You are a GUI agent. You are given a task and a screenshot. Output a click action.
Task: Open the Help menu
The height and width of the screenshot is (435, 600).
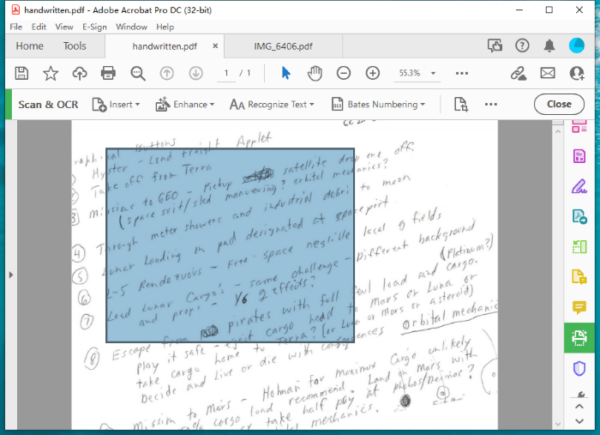(x=165, y=27)
